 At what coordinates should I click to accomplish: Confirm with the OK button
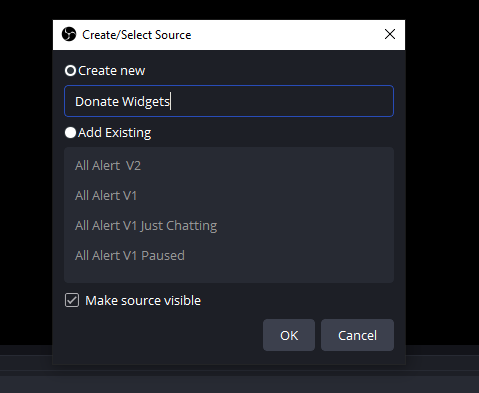(289, 335)
